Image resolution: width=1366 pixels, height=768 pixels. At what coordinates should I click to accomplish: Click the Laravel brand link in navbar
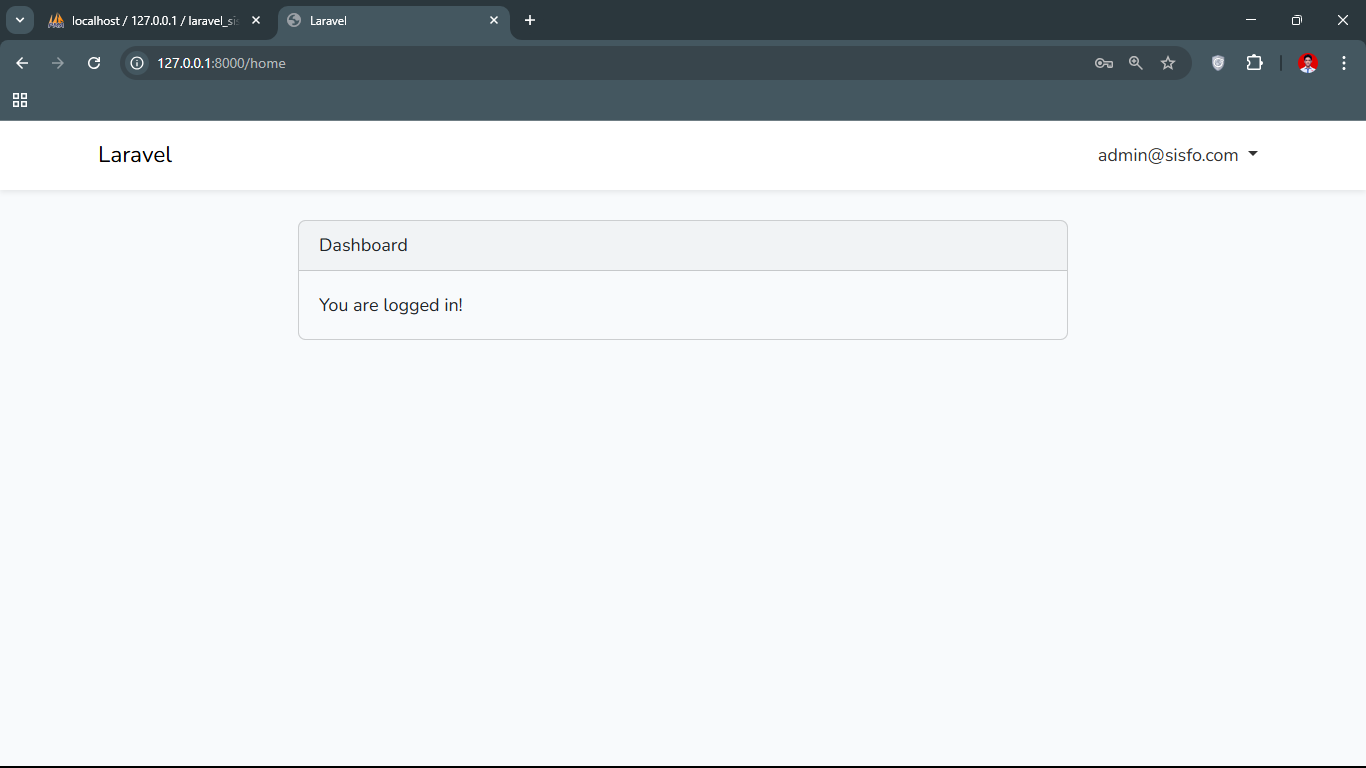(x=135, y=155)
